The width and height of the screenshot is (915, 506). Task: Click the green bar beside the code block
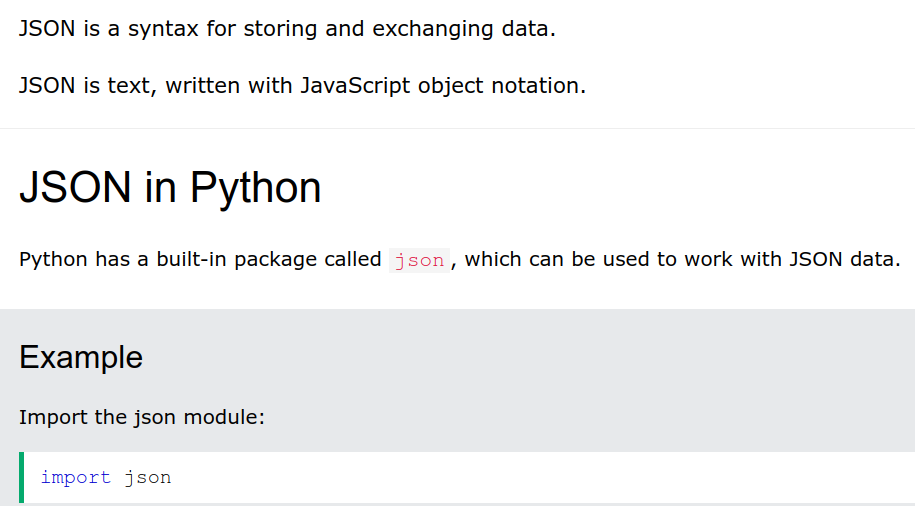[x=21, y=477]
